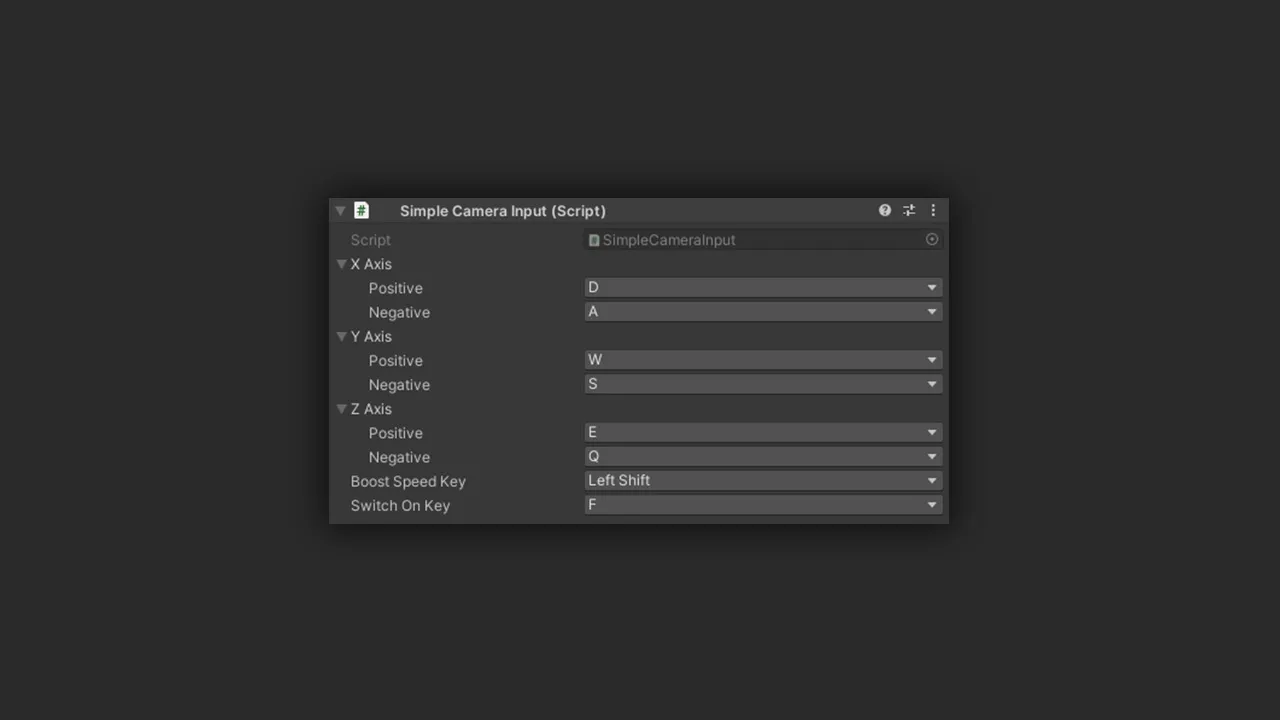The image size is (1280, 720).
Task: Open the Switch On Key dropdown
Action: click(762, 505)
